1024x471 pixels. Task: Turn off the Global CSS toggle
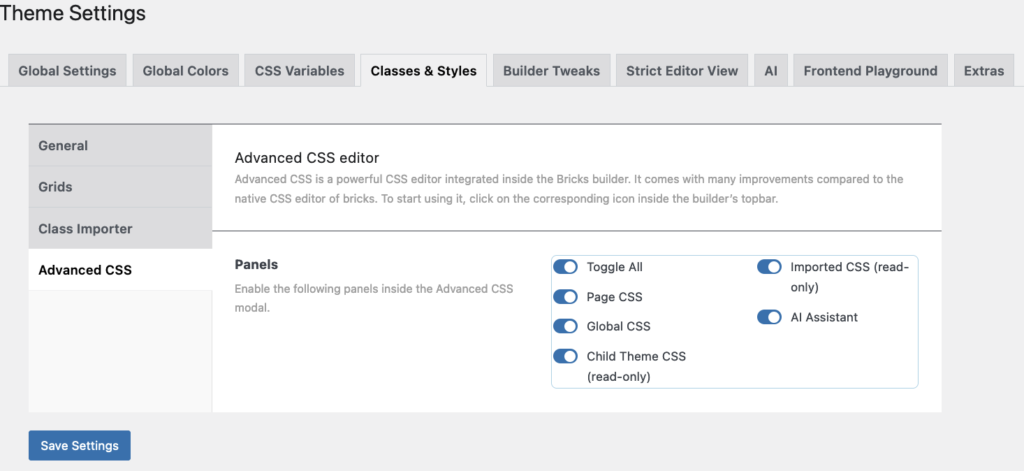[566, 326]
